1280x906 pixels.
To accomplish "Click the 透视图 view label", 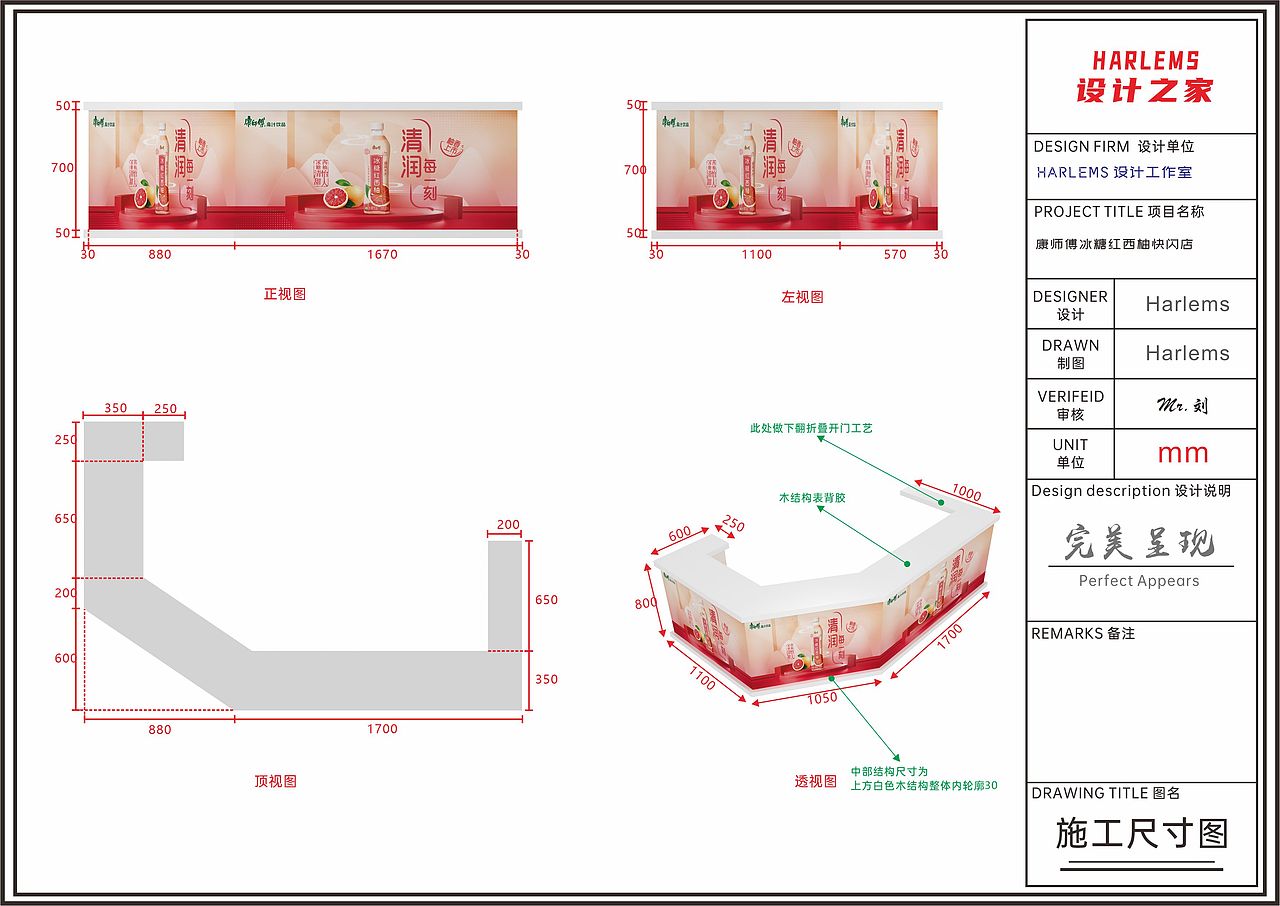I will tap(816, 781).
